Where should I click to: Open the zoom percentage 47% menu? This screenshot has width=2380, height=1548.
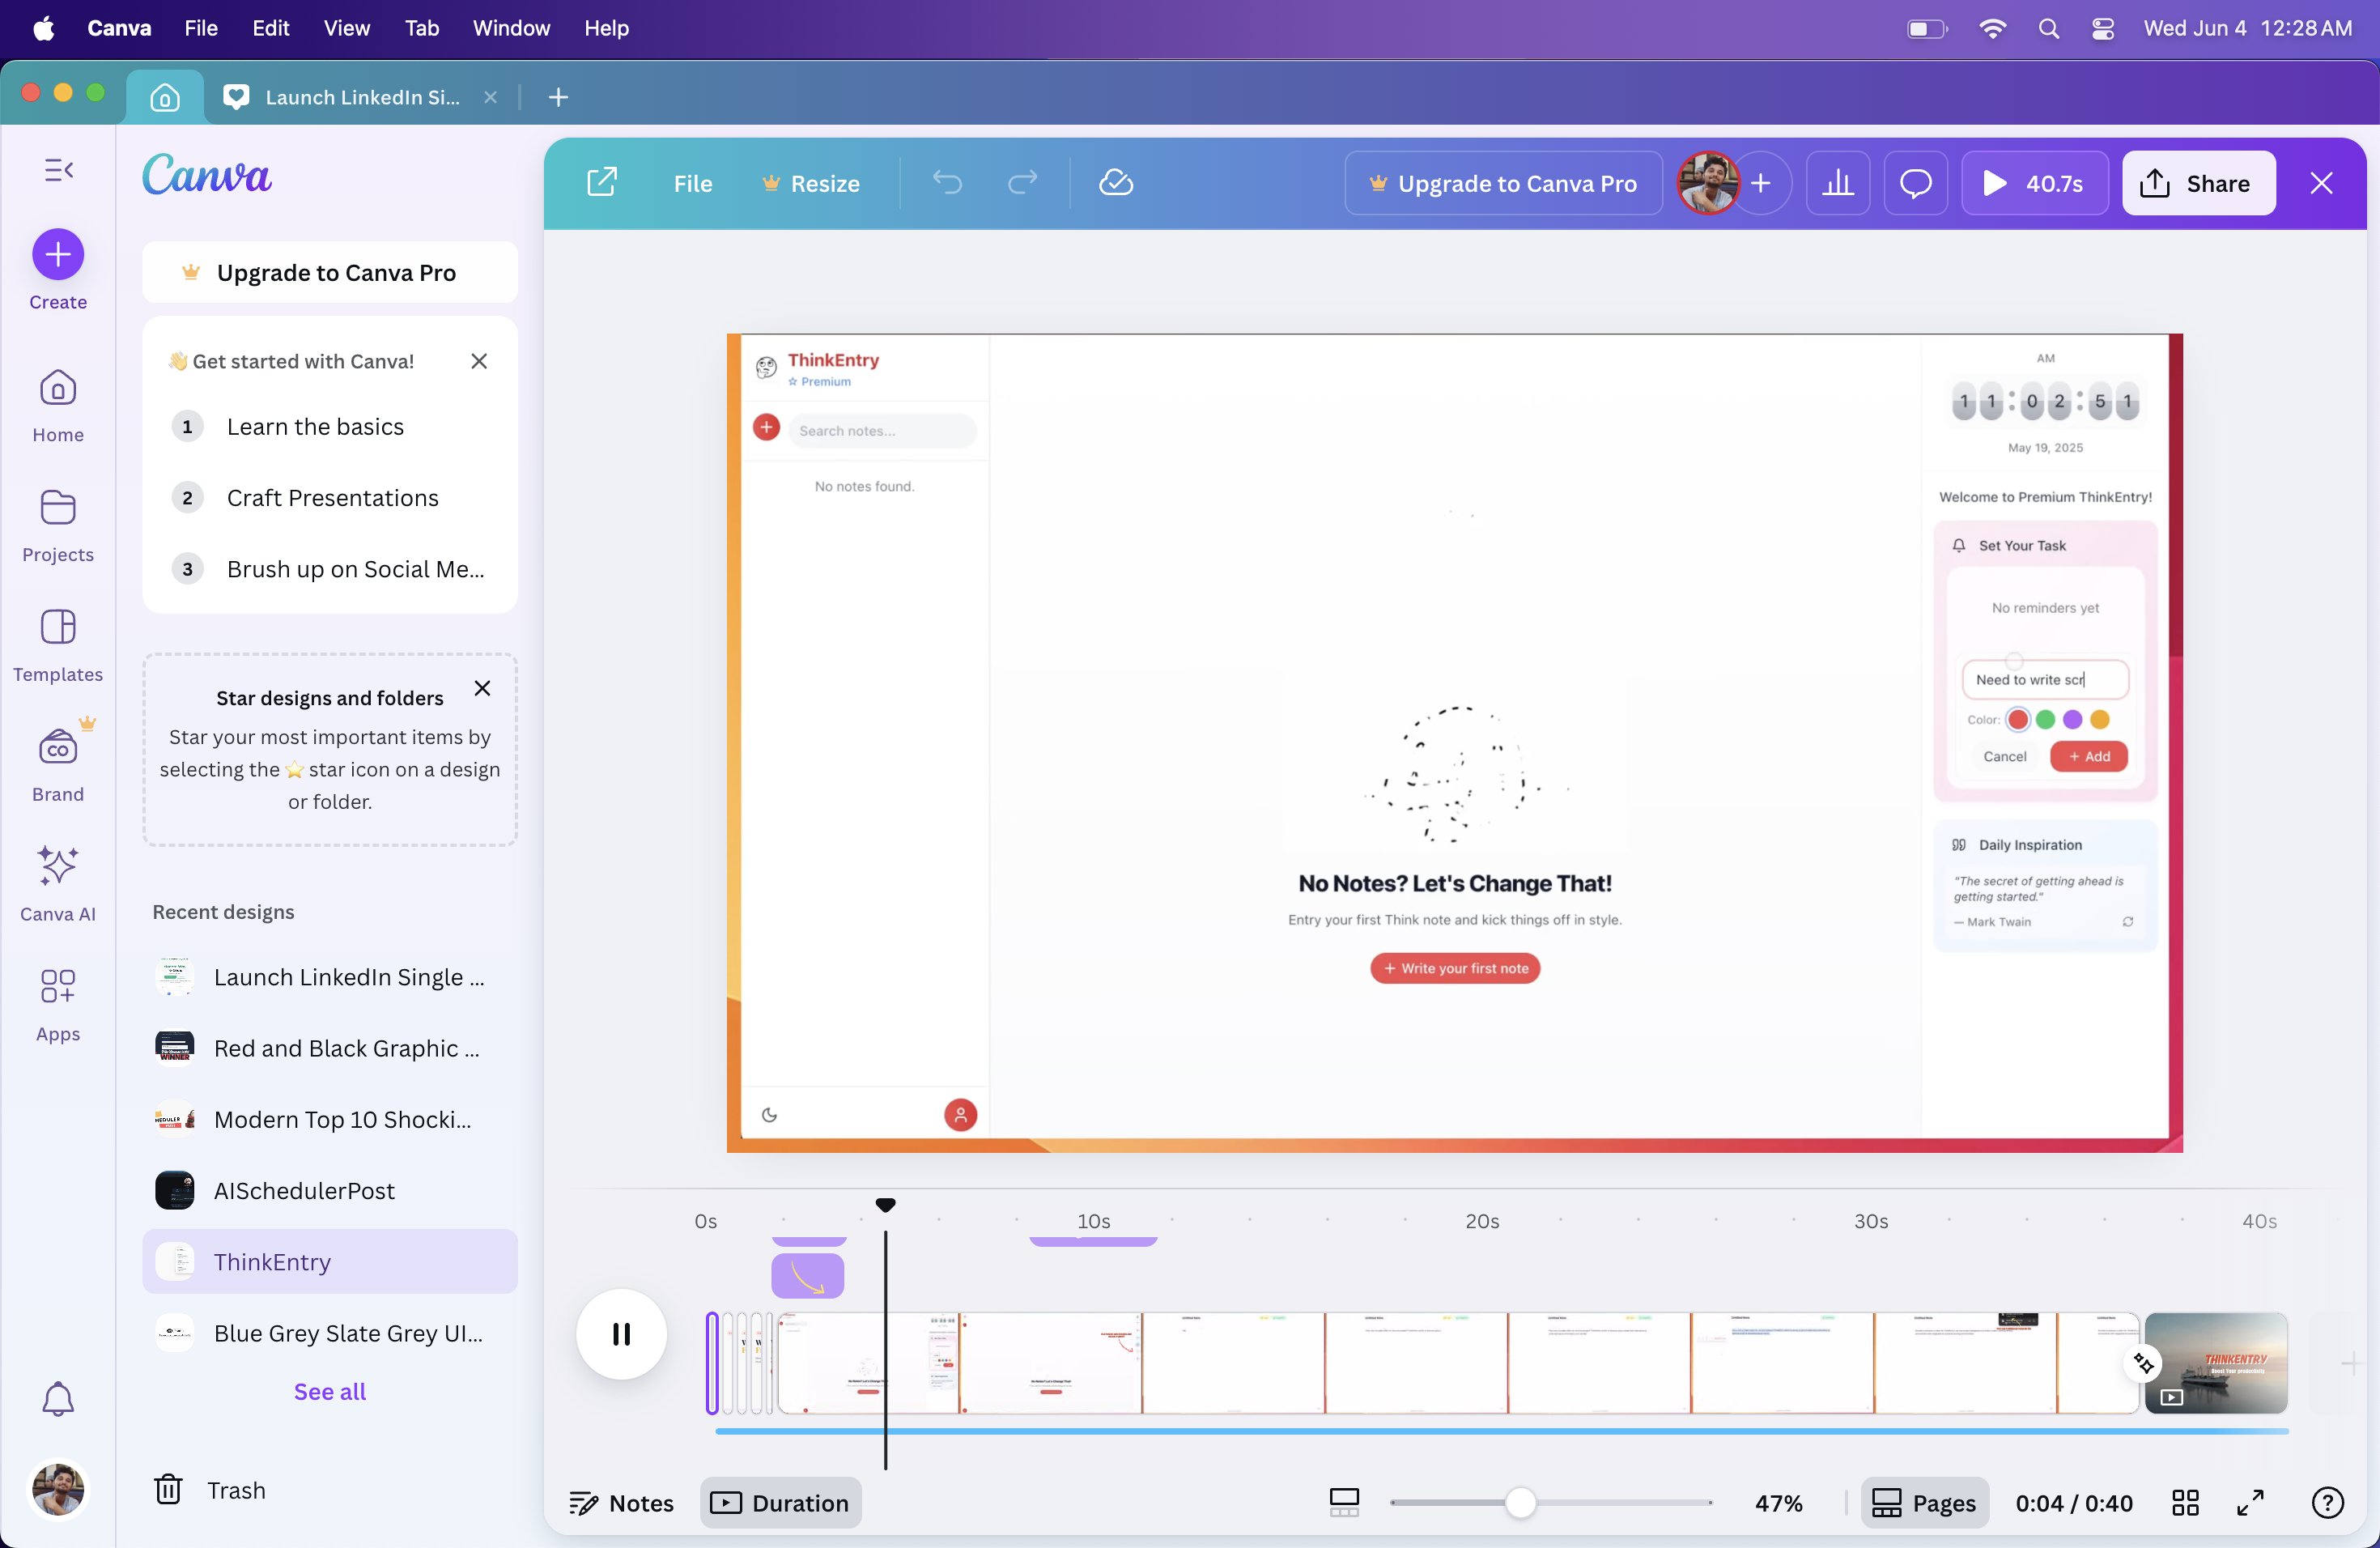1779,1503
